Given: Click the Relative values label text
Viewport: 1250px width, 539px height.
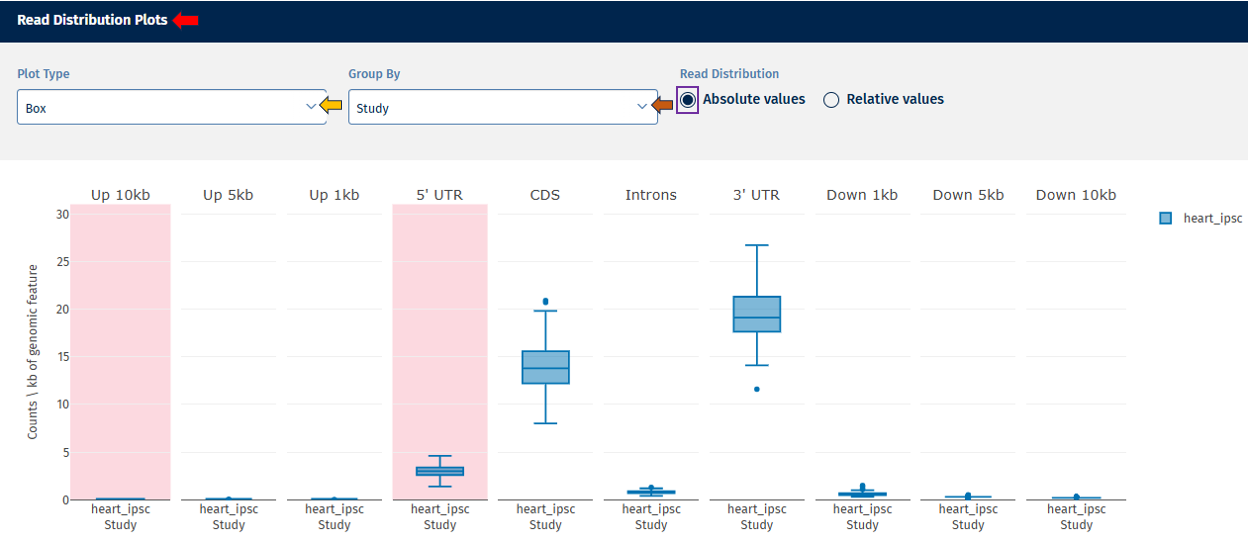Looking at the screenshot, I should click(x=895, y=100).
